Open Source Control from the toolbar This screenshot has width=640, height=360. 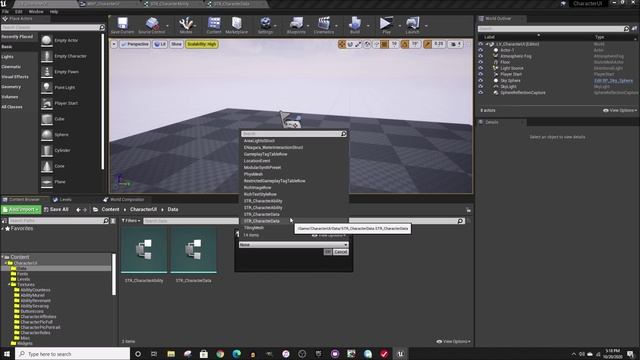pyautogui.click(x=152, y=25)
